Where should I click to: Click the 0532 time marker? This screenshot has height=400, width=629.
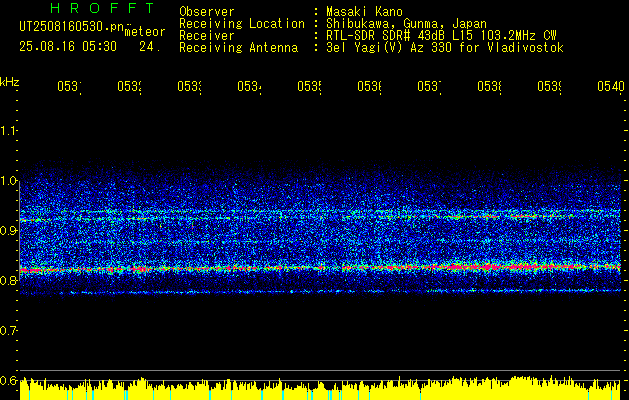129,86
